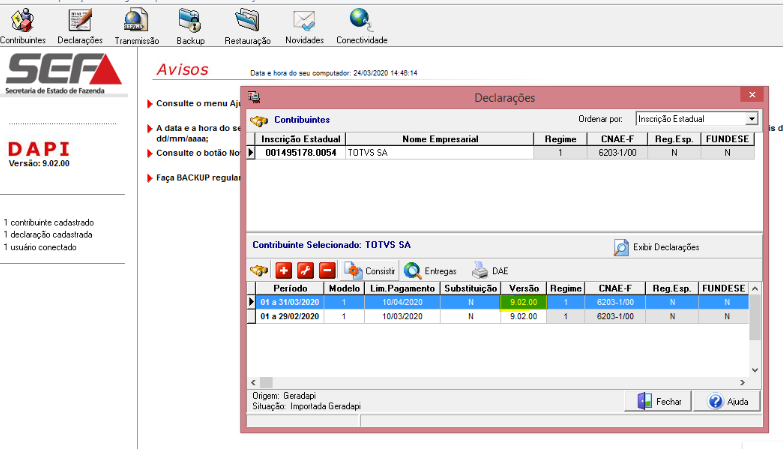
Task: Click the scroll up arrow of declarations list
Action: point(755,289)
